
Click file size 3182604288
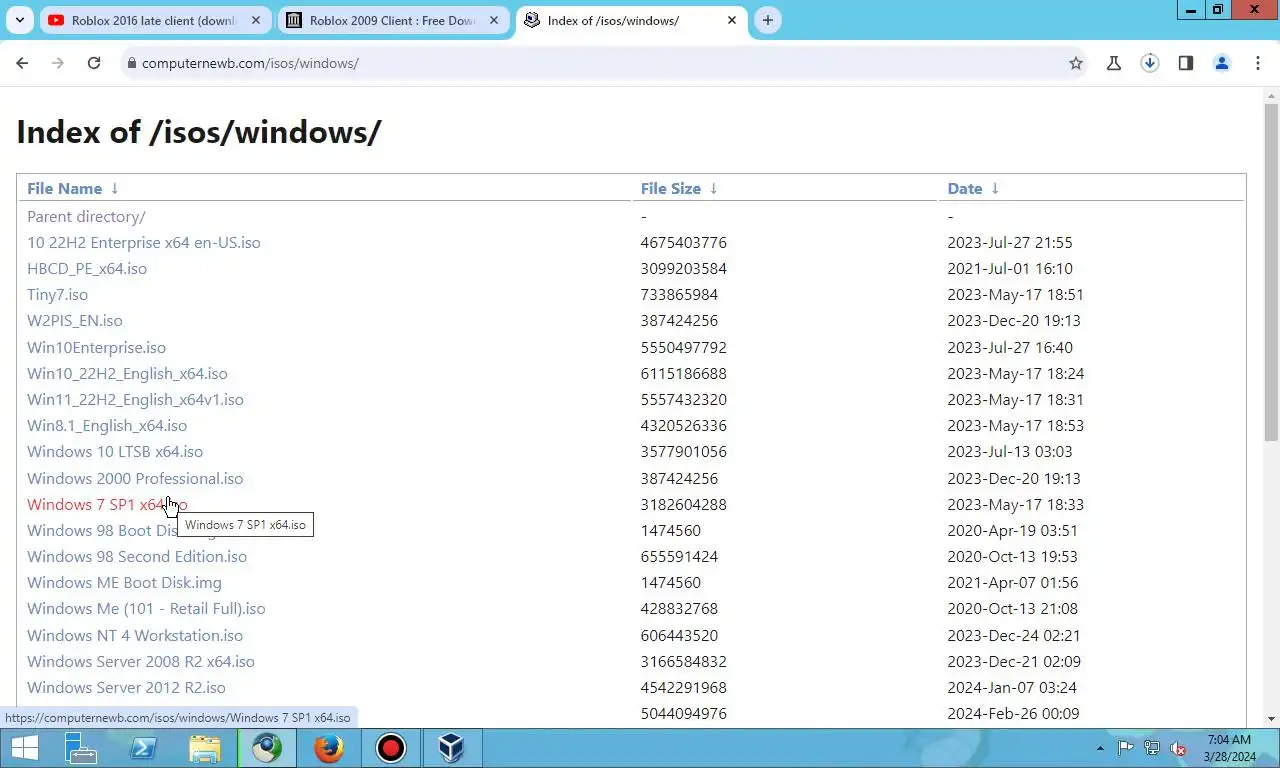click(x=684, y=504)
